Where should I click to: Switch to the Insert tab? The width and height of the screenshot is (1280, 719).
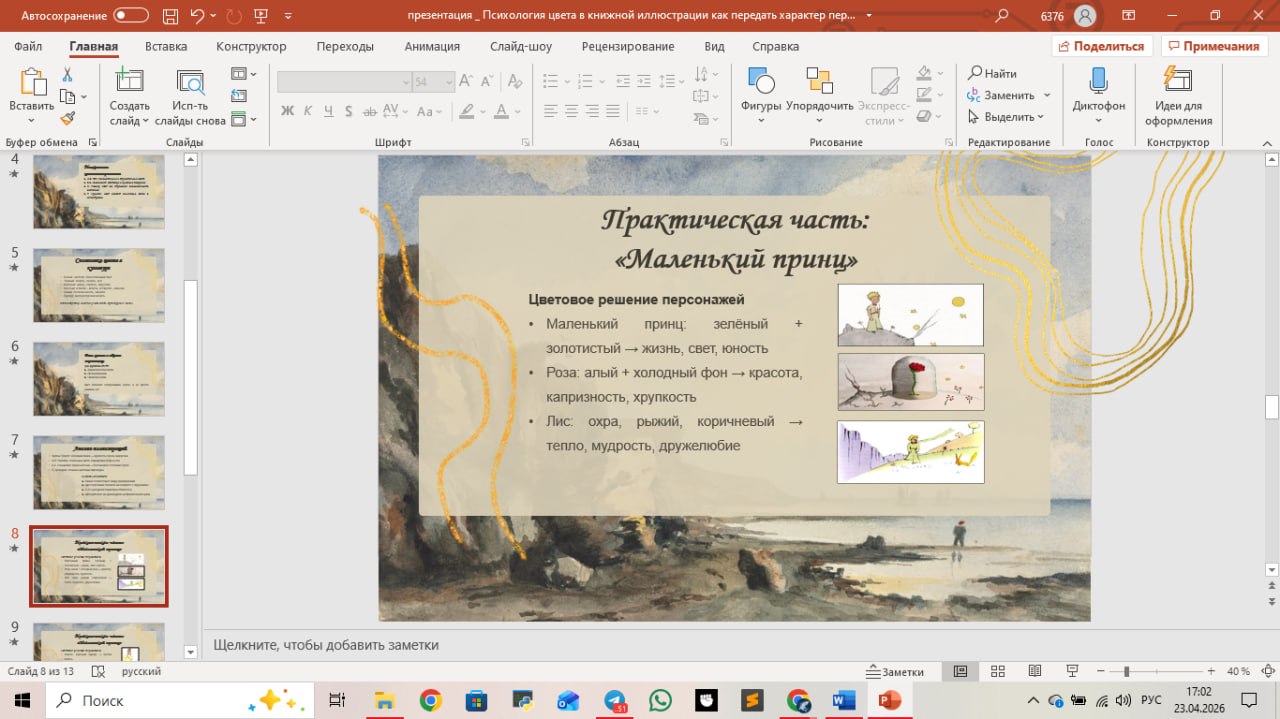pos(166,46)
